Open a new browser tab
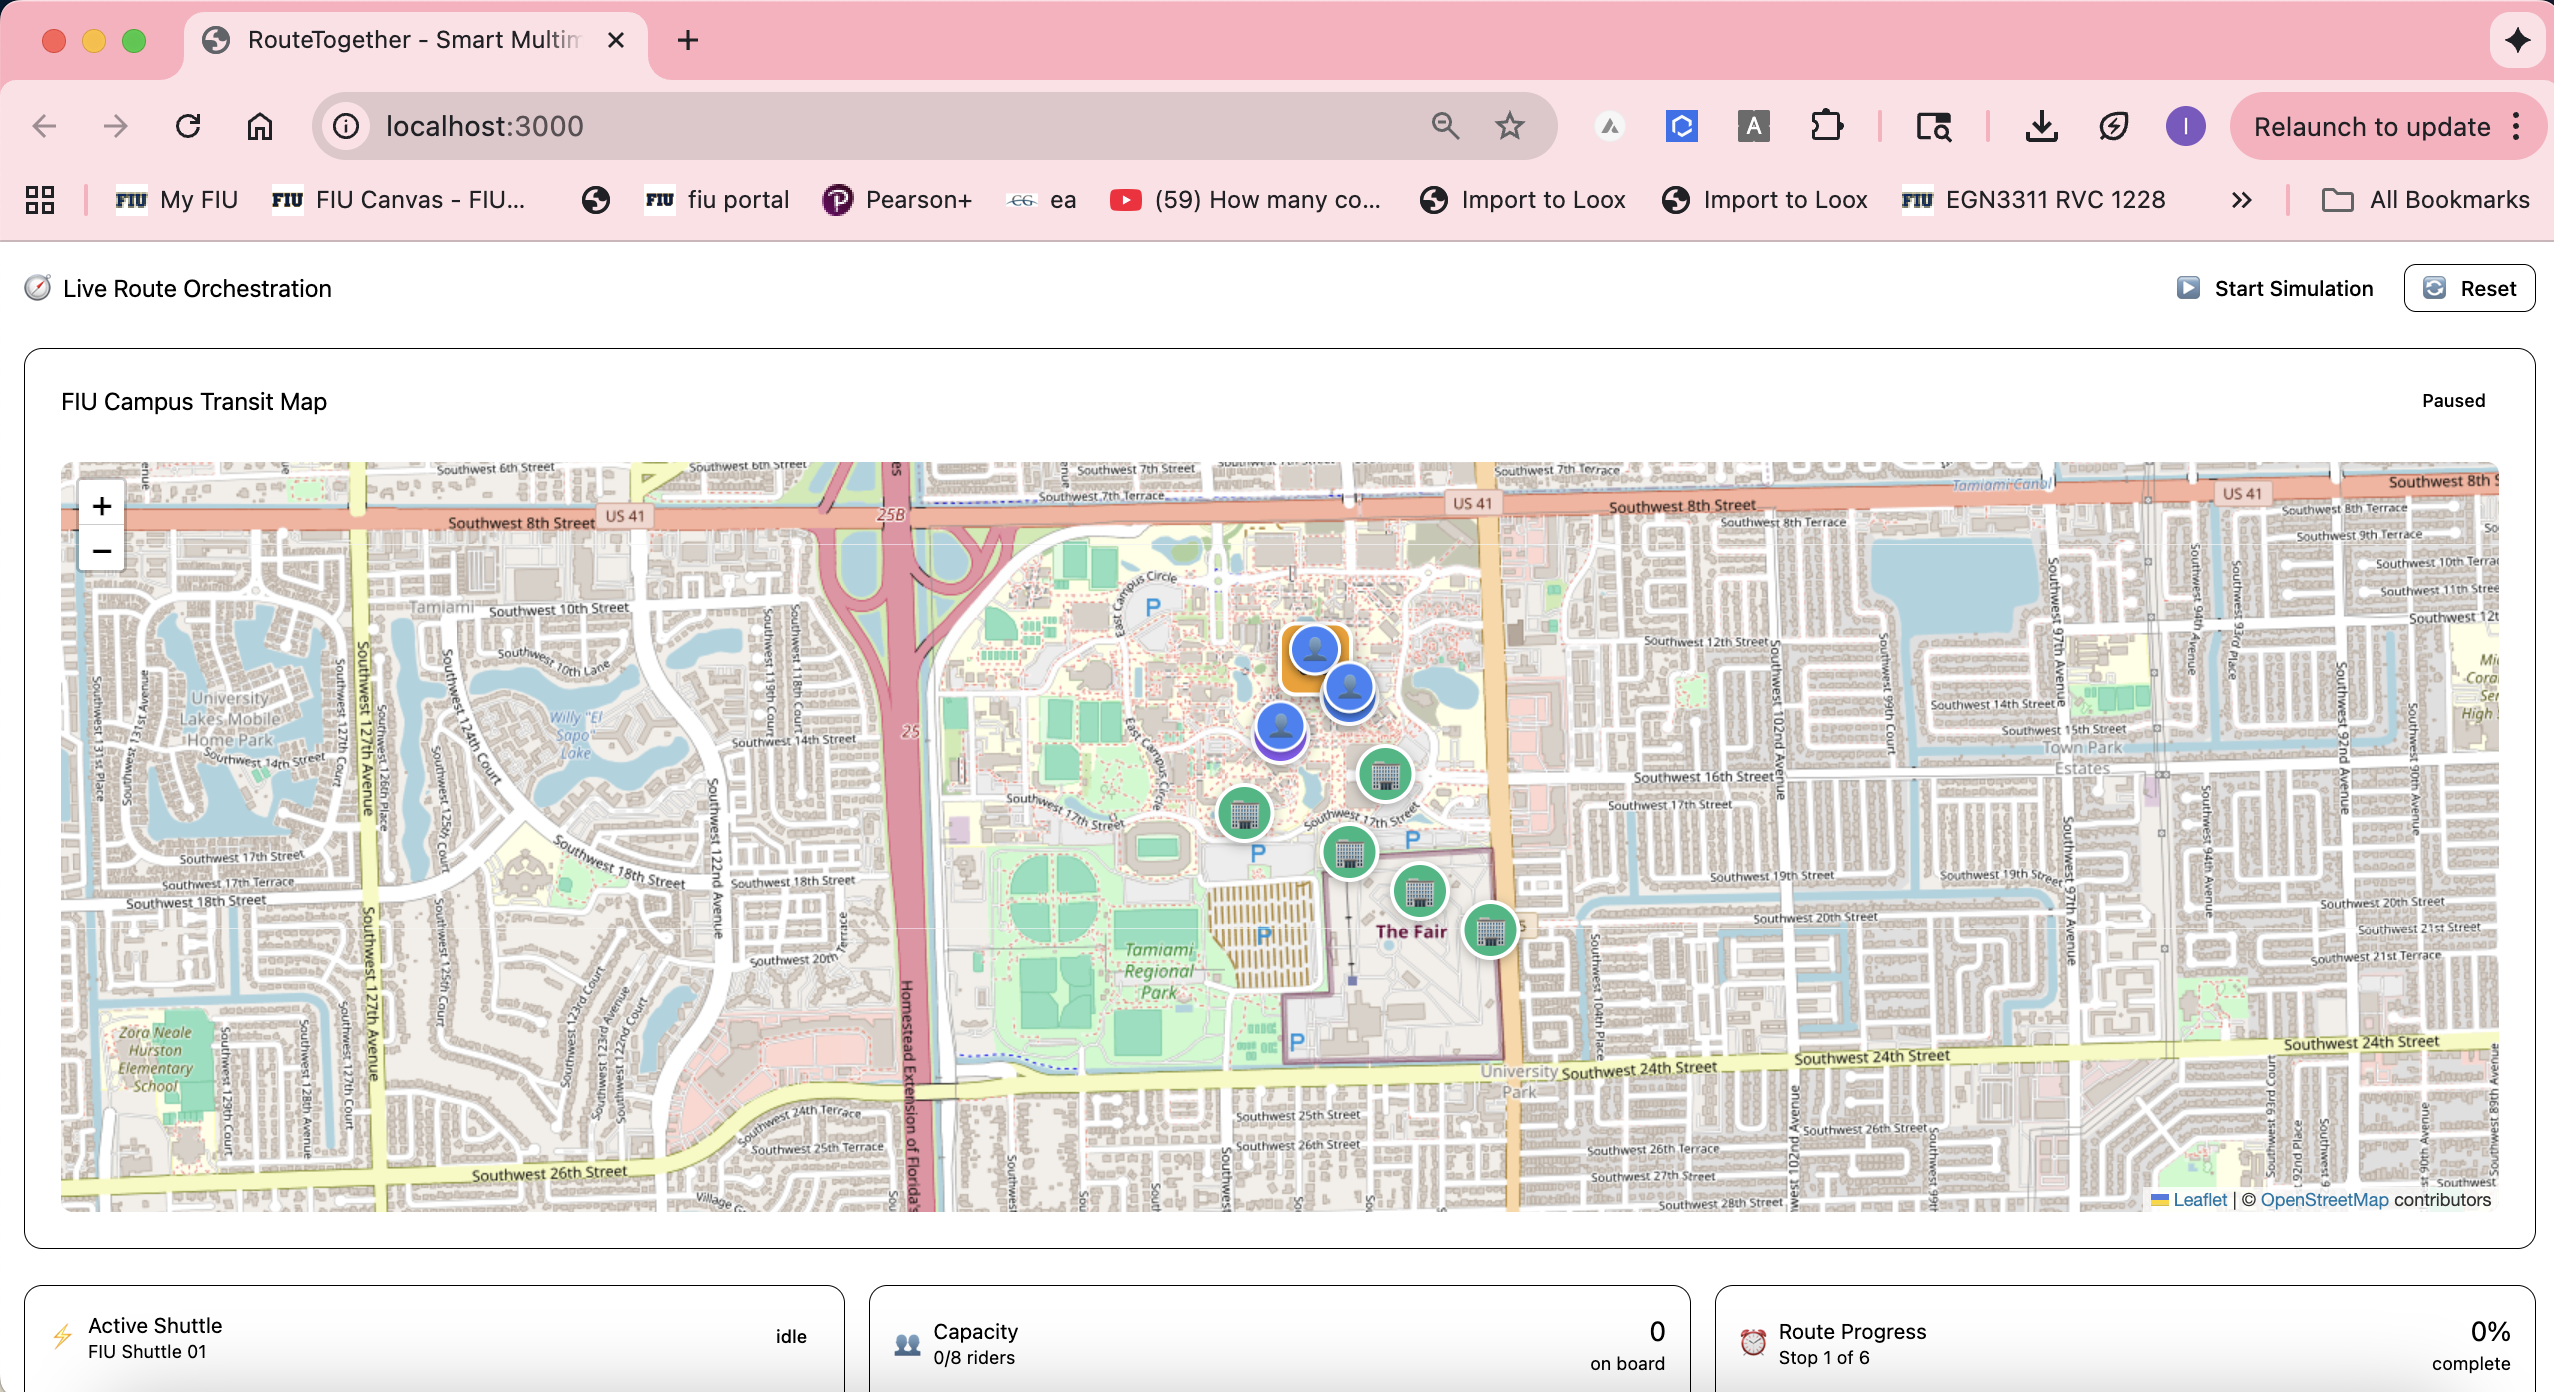Viewport: 2554px width, 1392px height. [687, 40]
